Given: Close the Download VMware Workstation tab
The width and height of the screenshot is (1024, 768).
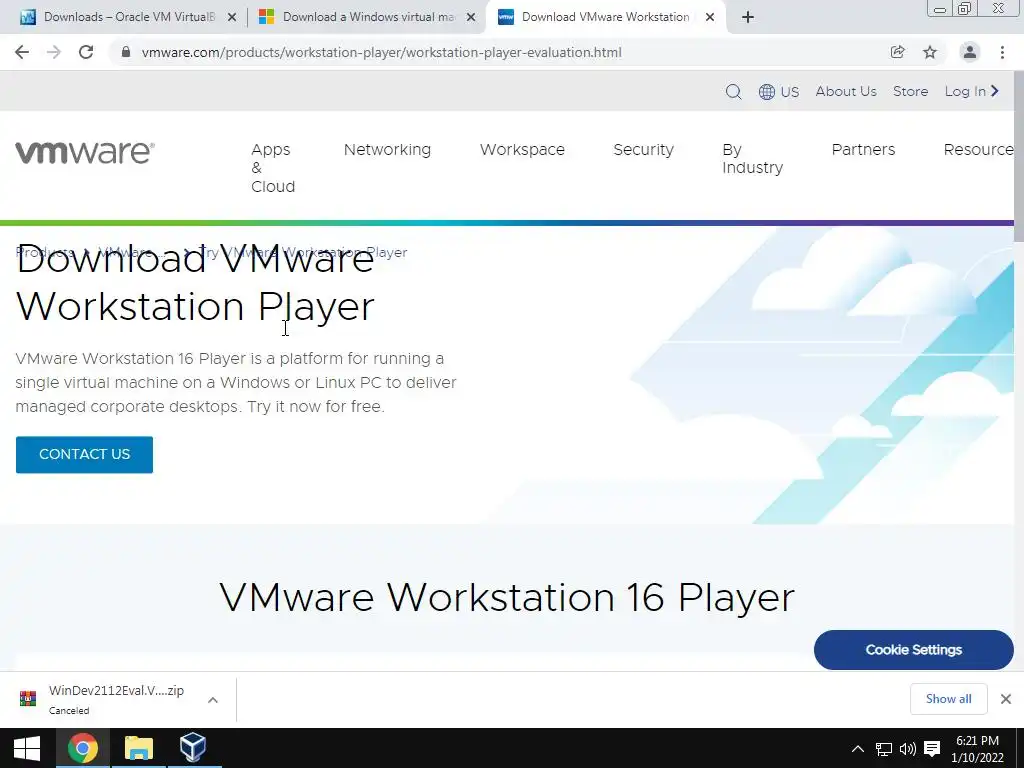Looking at the screenshot, I should (x=710, y=17).
